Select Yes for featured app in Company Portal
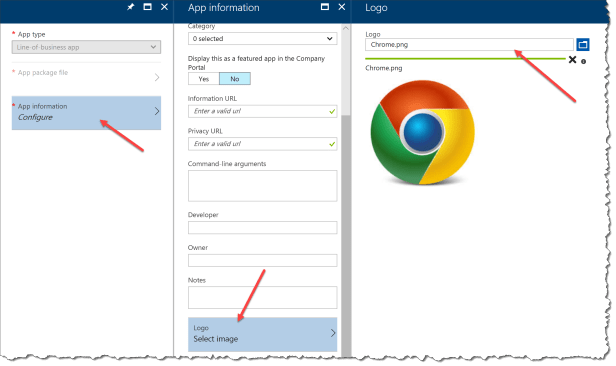 pyautogui.click(x=204, y=79)
